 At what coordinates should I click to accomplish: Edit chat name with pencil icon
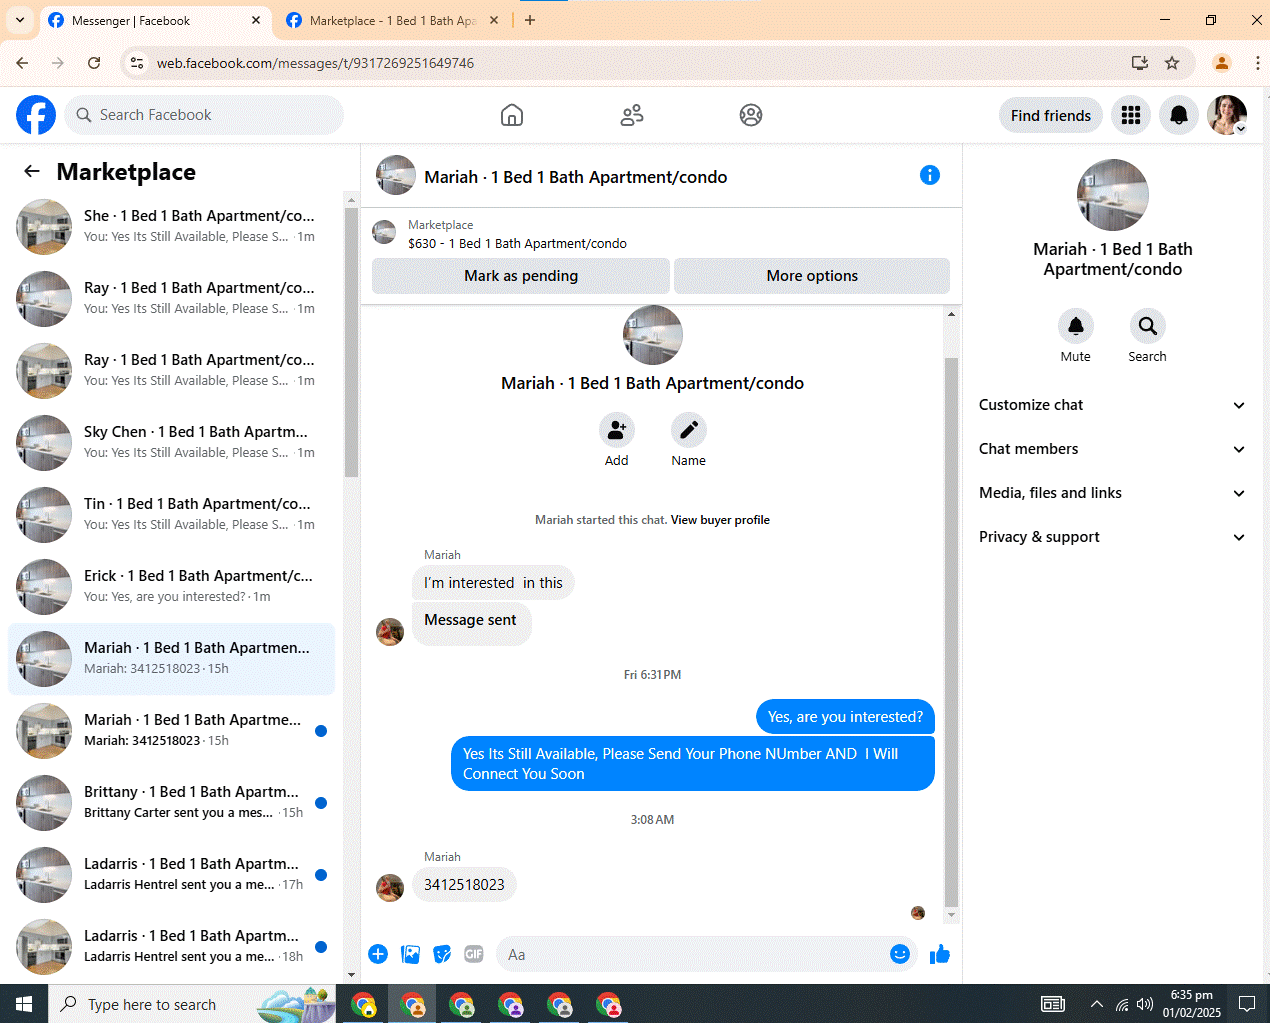pos(689,430)
